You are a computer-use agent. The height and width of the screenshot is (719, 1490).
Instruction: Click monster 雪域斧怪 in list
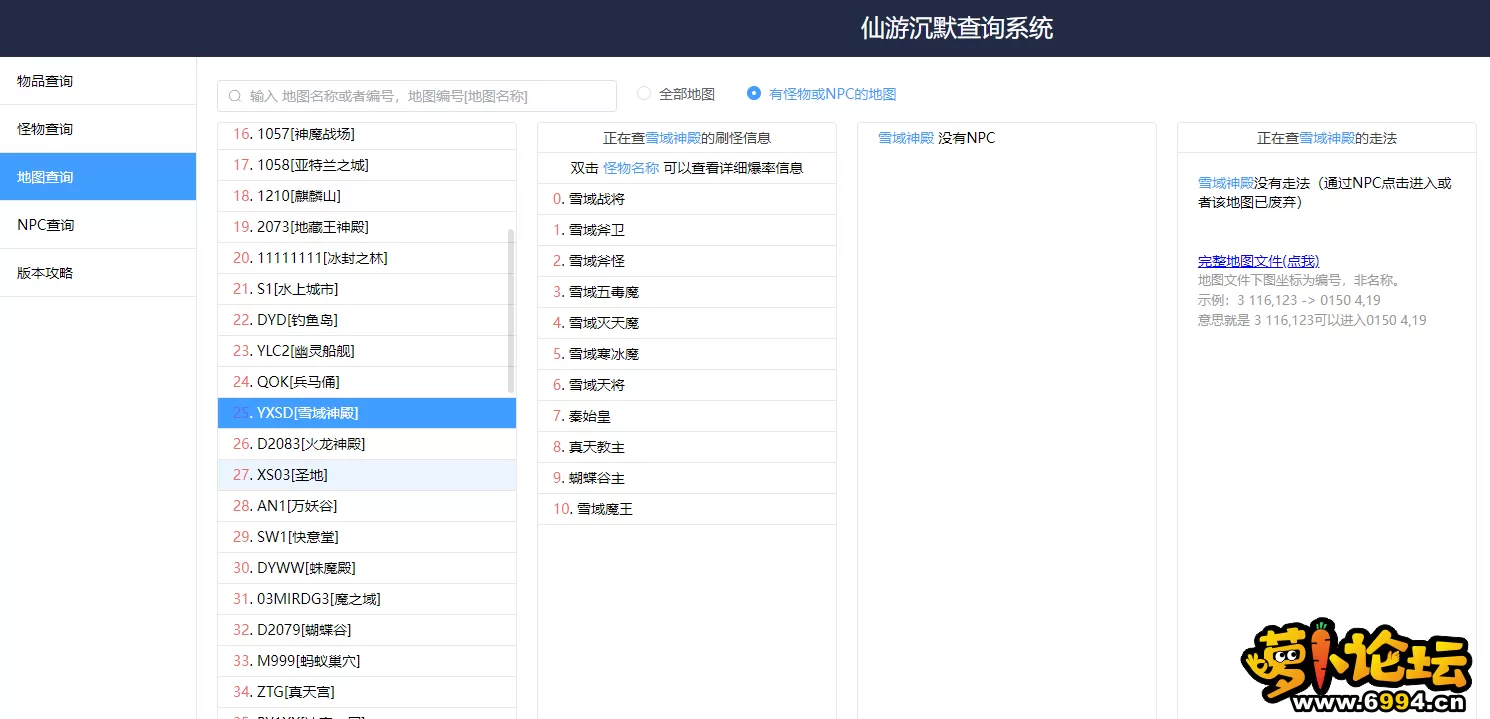[x=687, y=261]
